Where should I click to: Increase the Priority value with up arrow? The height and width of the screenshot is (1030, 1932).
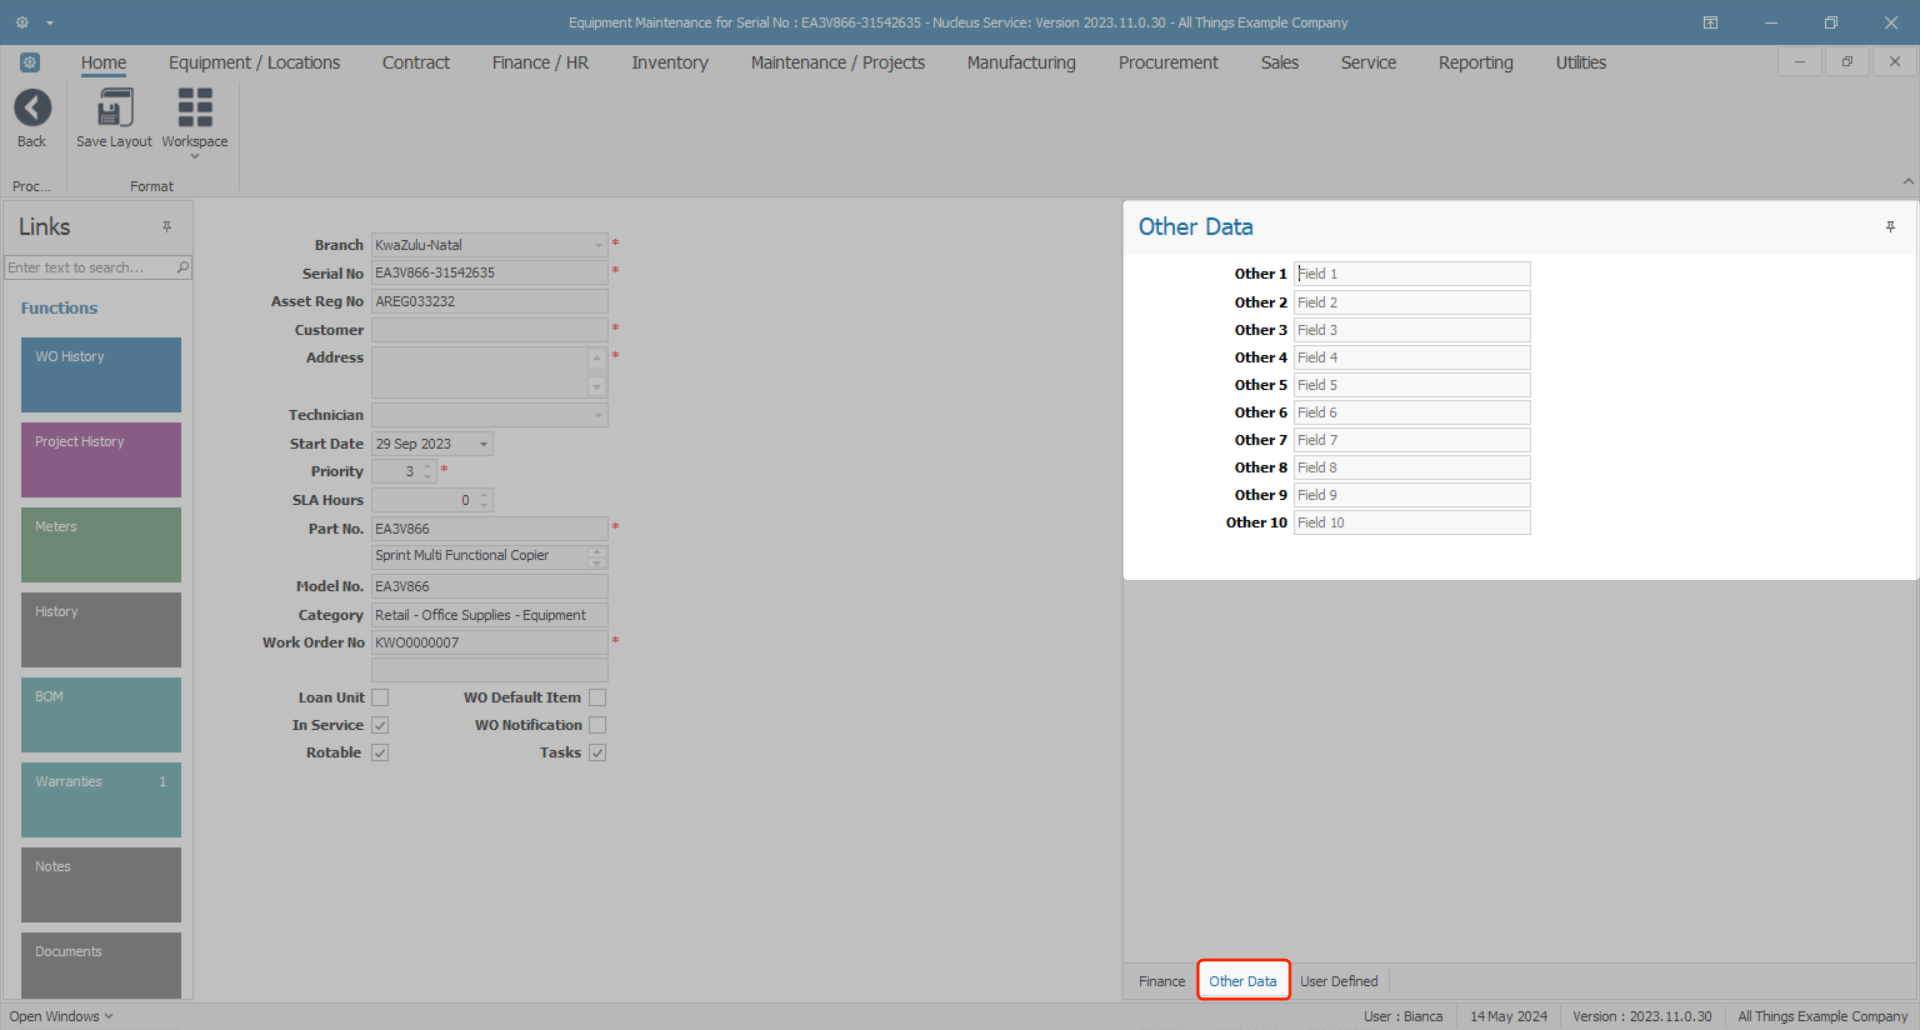pyautogui.click(x=428, y=466)
